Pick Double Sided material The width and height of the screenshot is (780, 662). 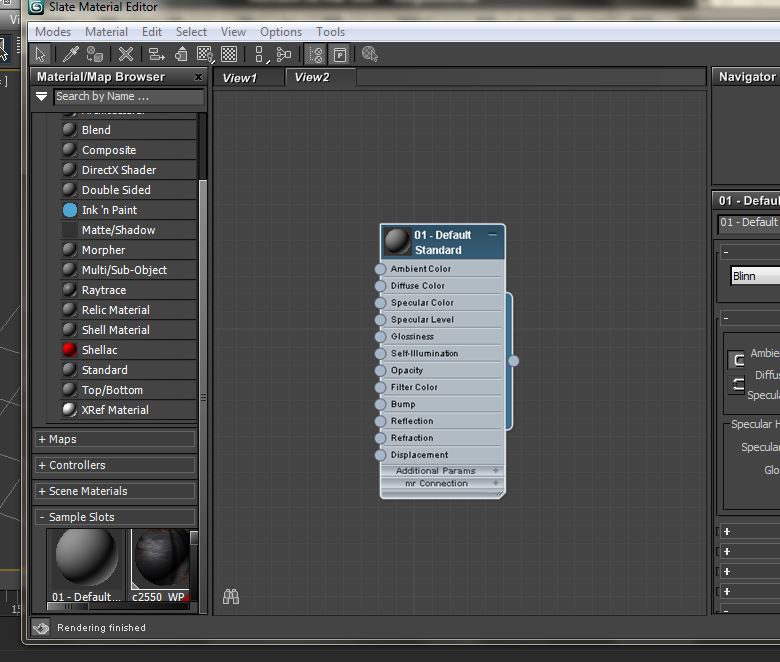[x=128, y=190]
